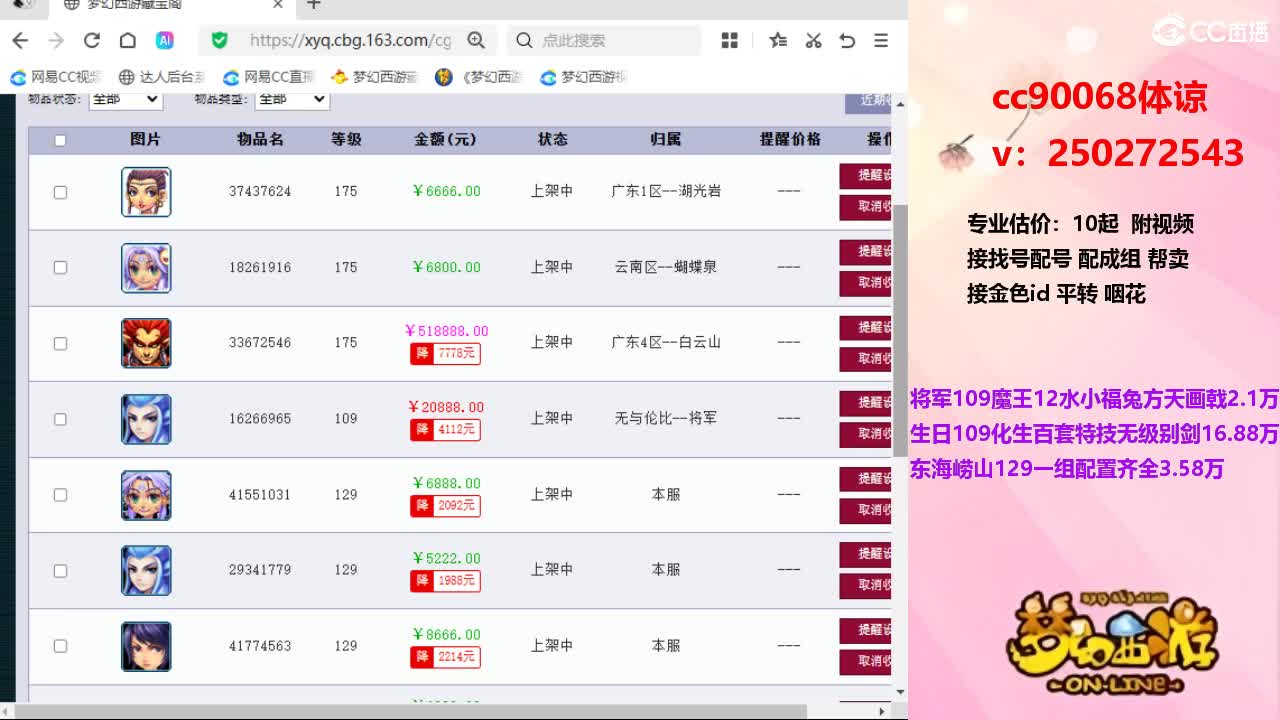Click the scroll-down arrow of the page scrollbar
This screenshot has height=720, width=1280.
coord(900,691)
